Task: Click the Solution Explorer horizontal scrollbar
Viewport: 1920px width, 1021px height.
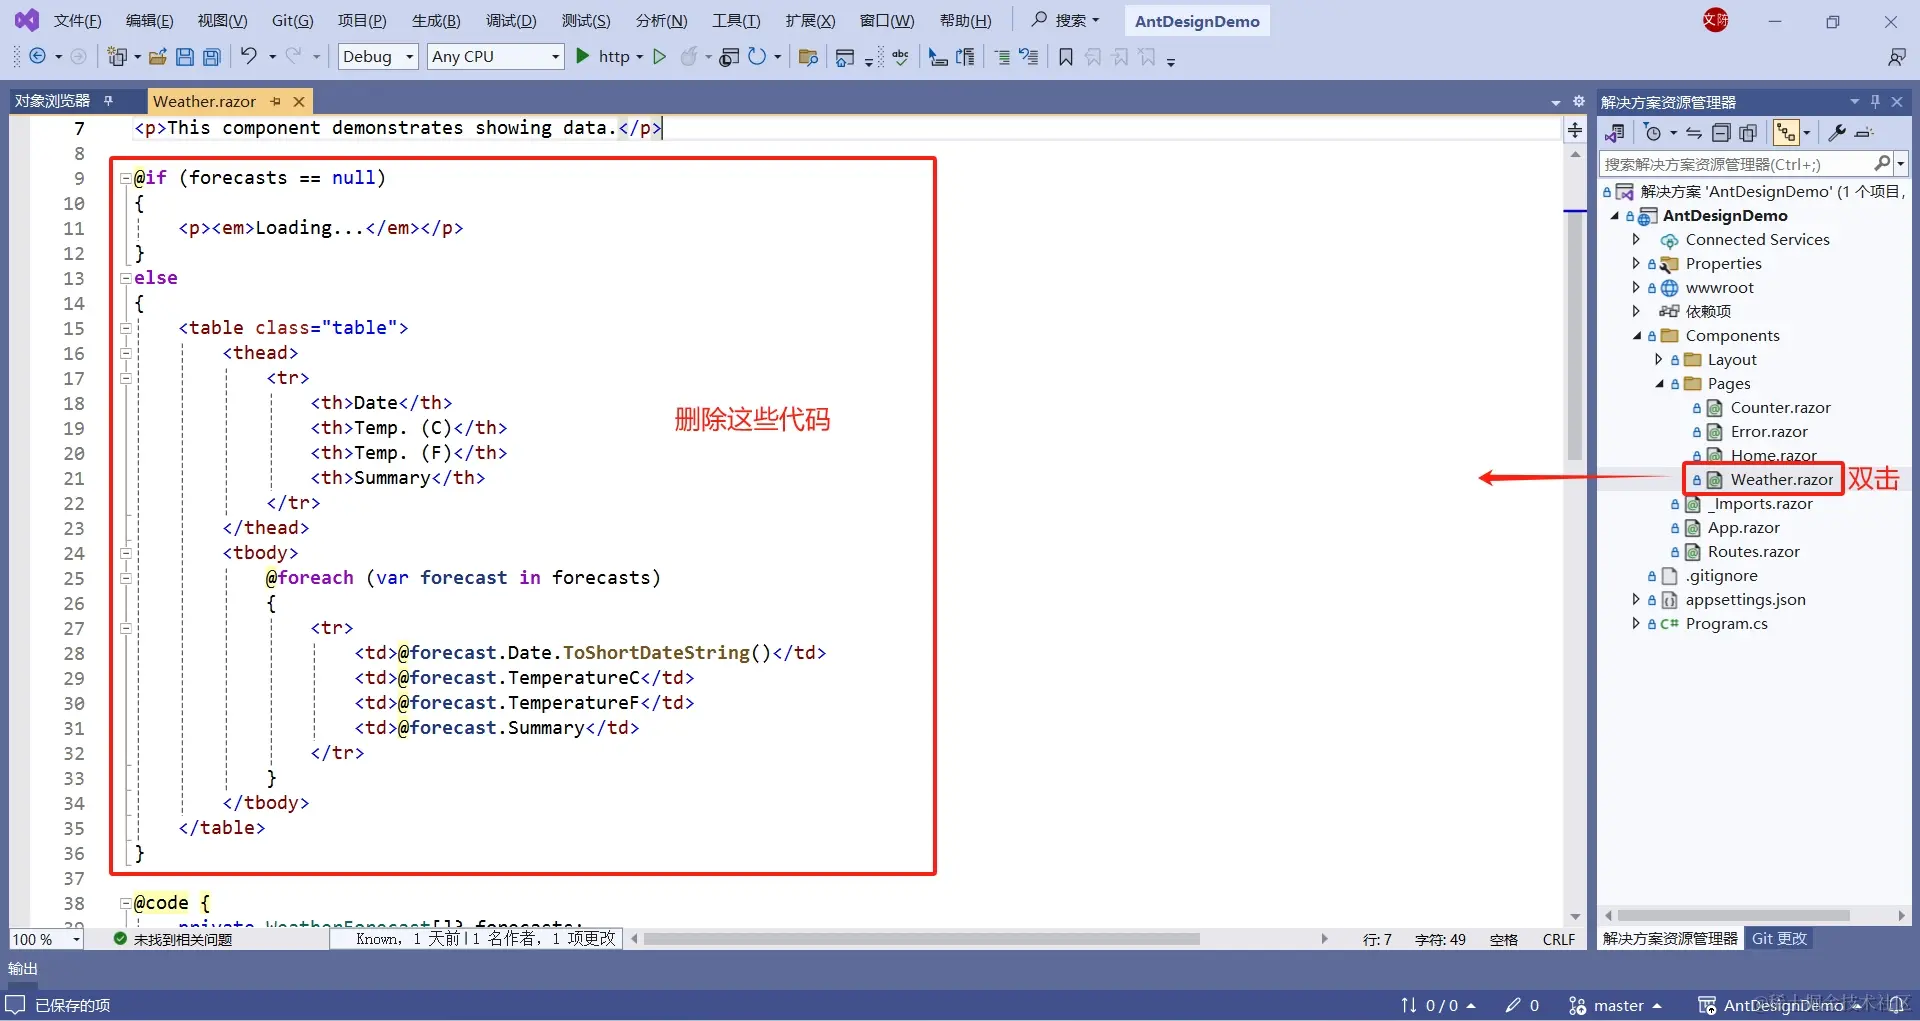Action: click(1734, 915)
